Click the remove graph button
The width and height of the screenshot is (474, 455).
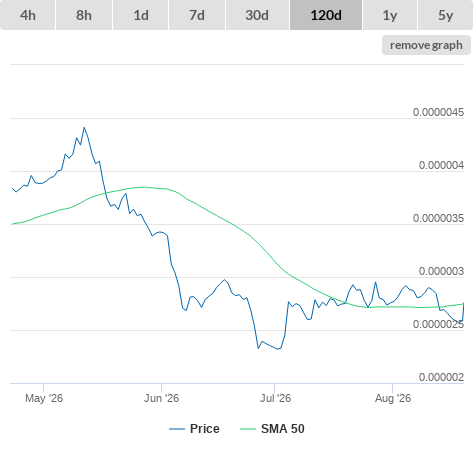point(426,45)
